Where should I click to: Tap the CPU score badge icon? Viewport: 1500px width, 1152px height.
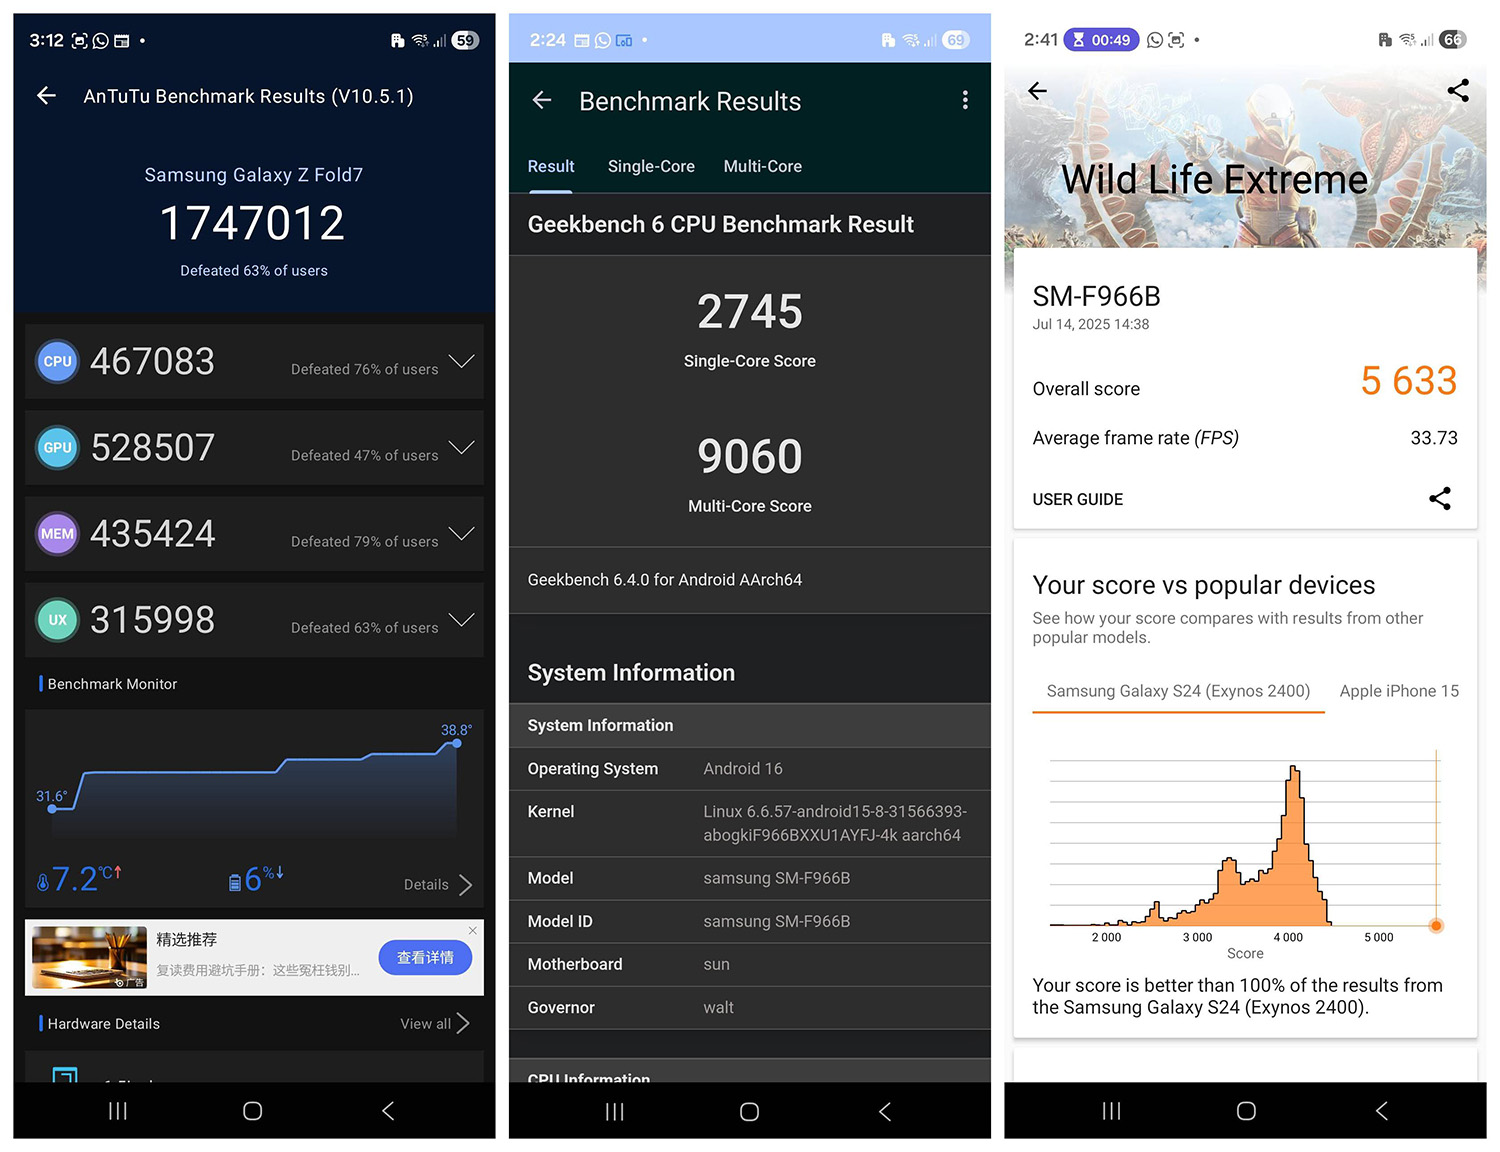coord(57,361)
